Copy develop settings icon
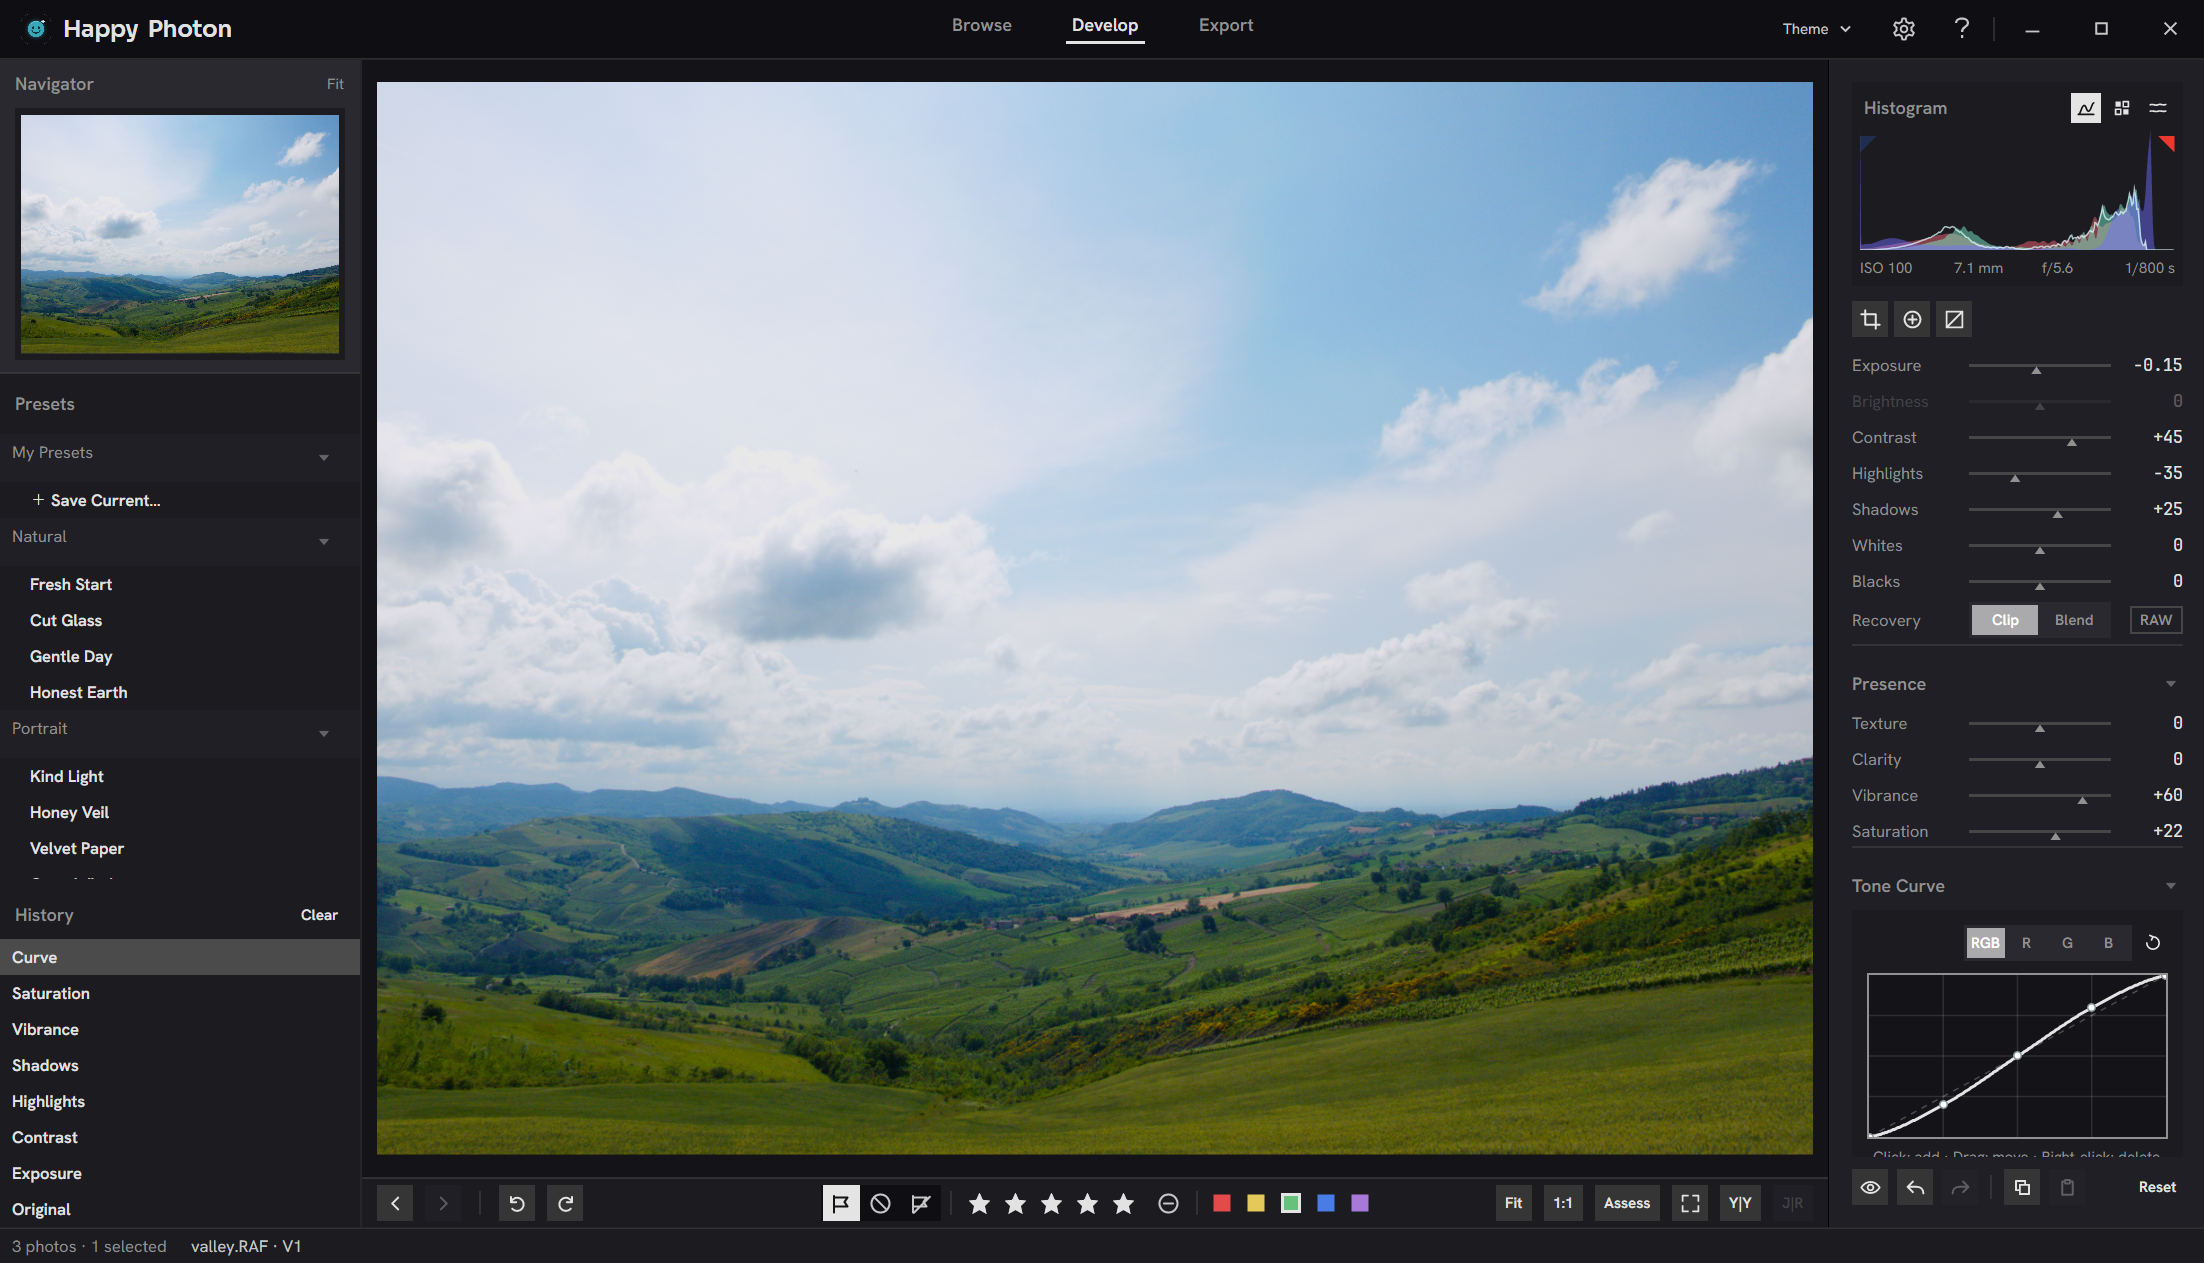The height and width of the screenshot is (1263, 2204). click(2022, 1187)
